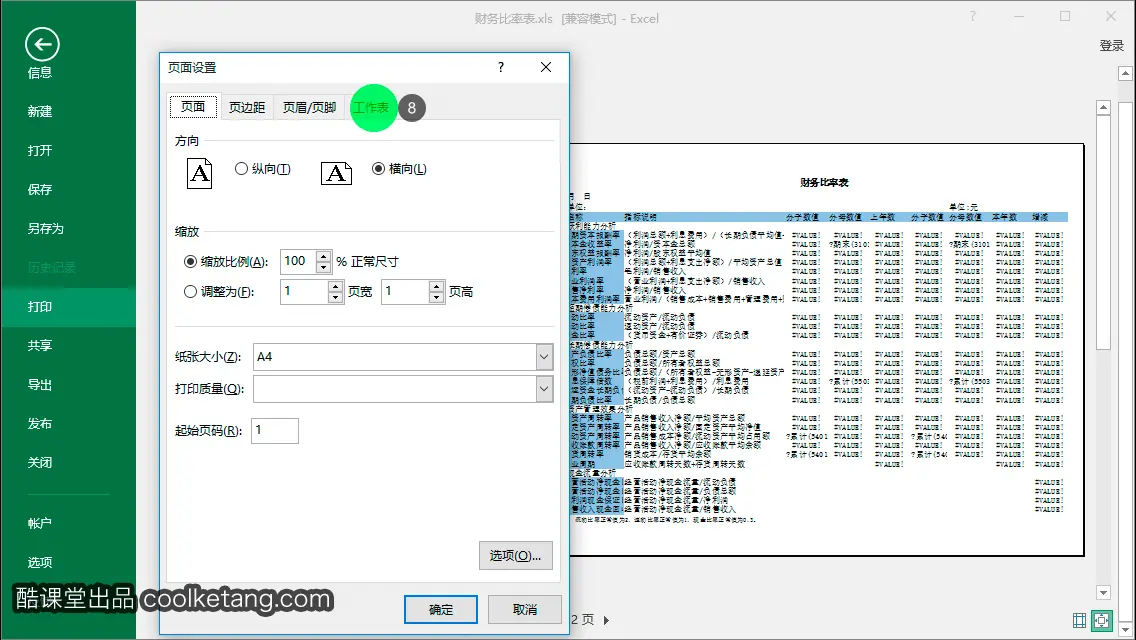Select 导出 in the Backstage sidebar

[x=40, y=385]
